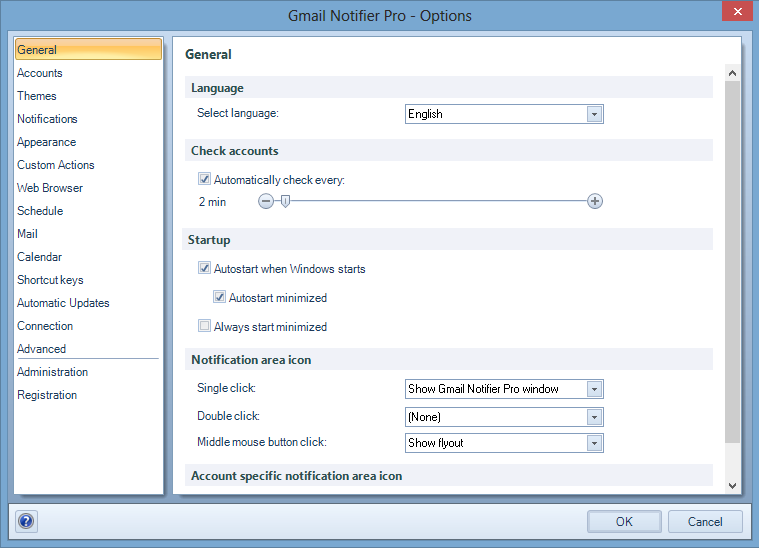Open Custom Actions settings
The height and width of the screenshot is (548, 759).
click(56, 165)
